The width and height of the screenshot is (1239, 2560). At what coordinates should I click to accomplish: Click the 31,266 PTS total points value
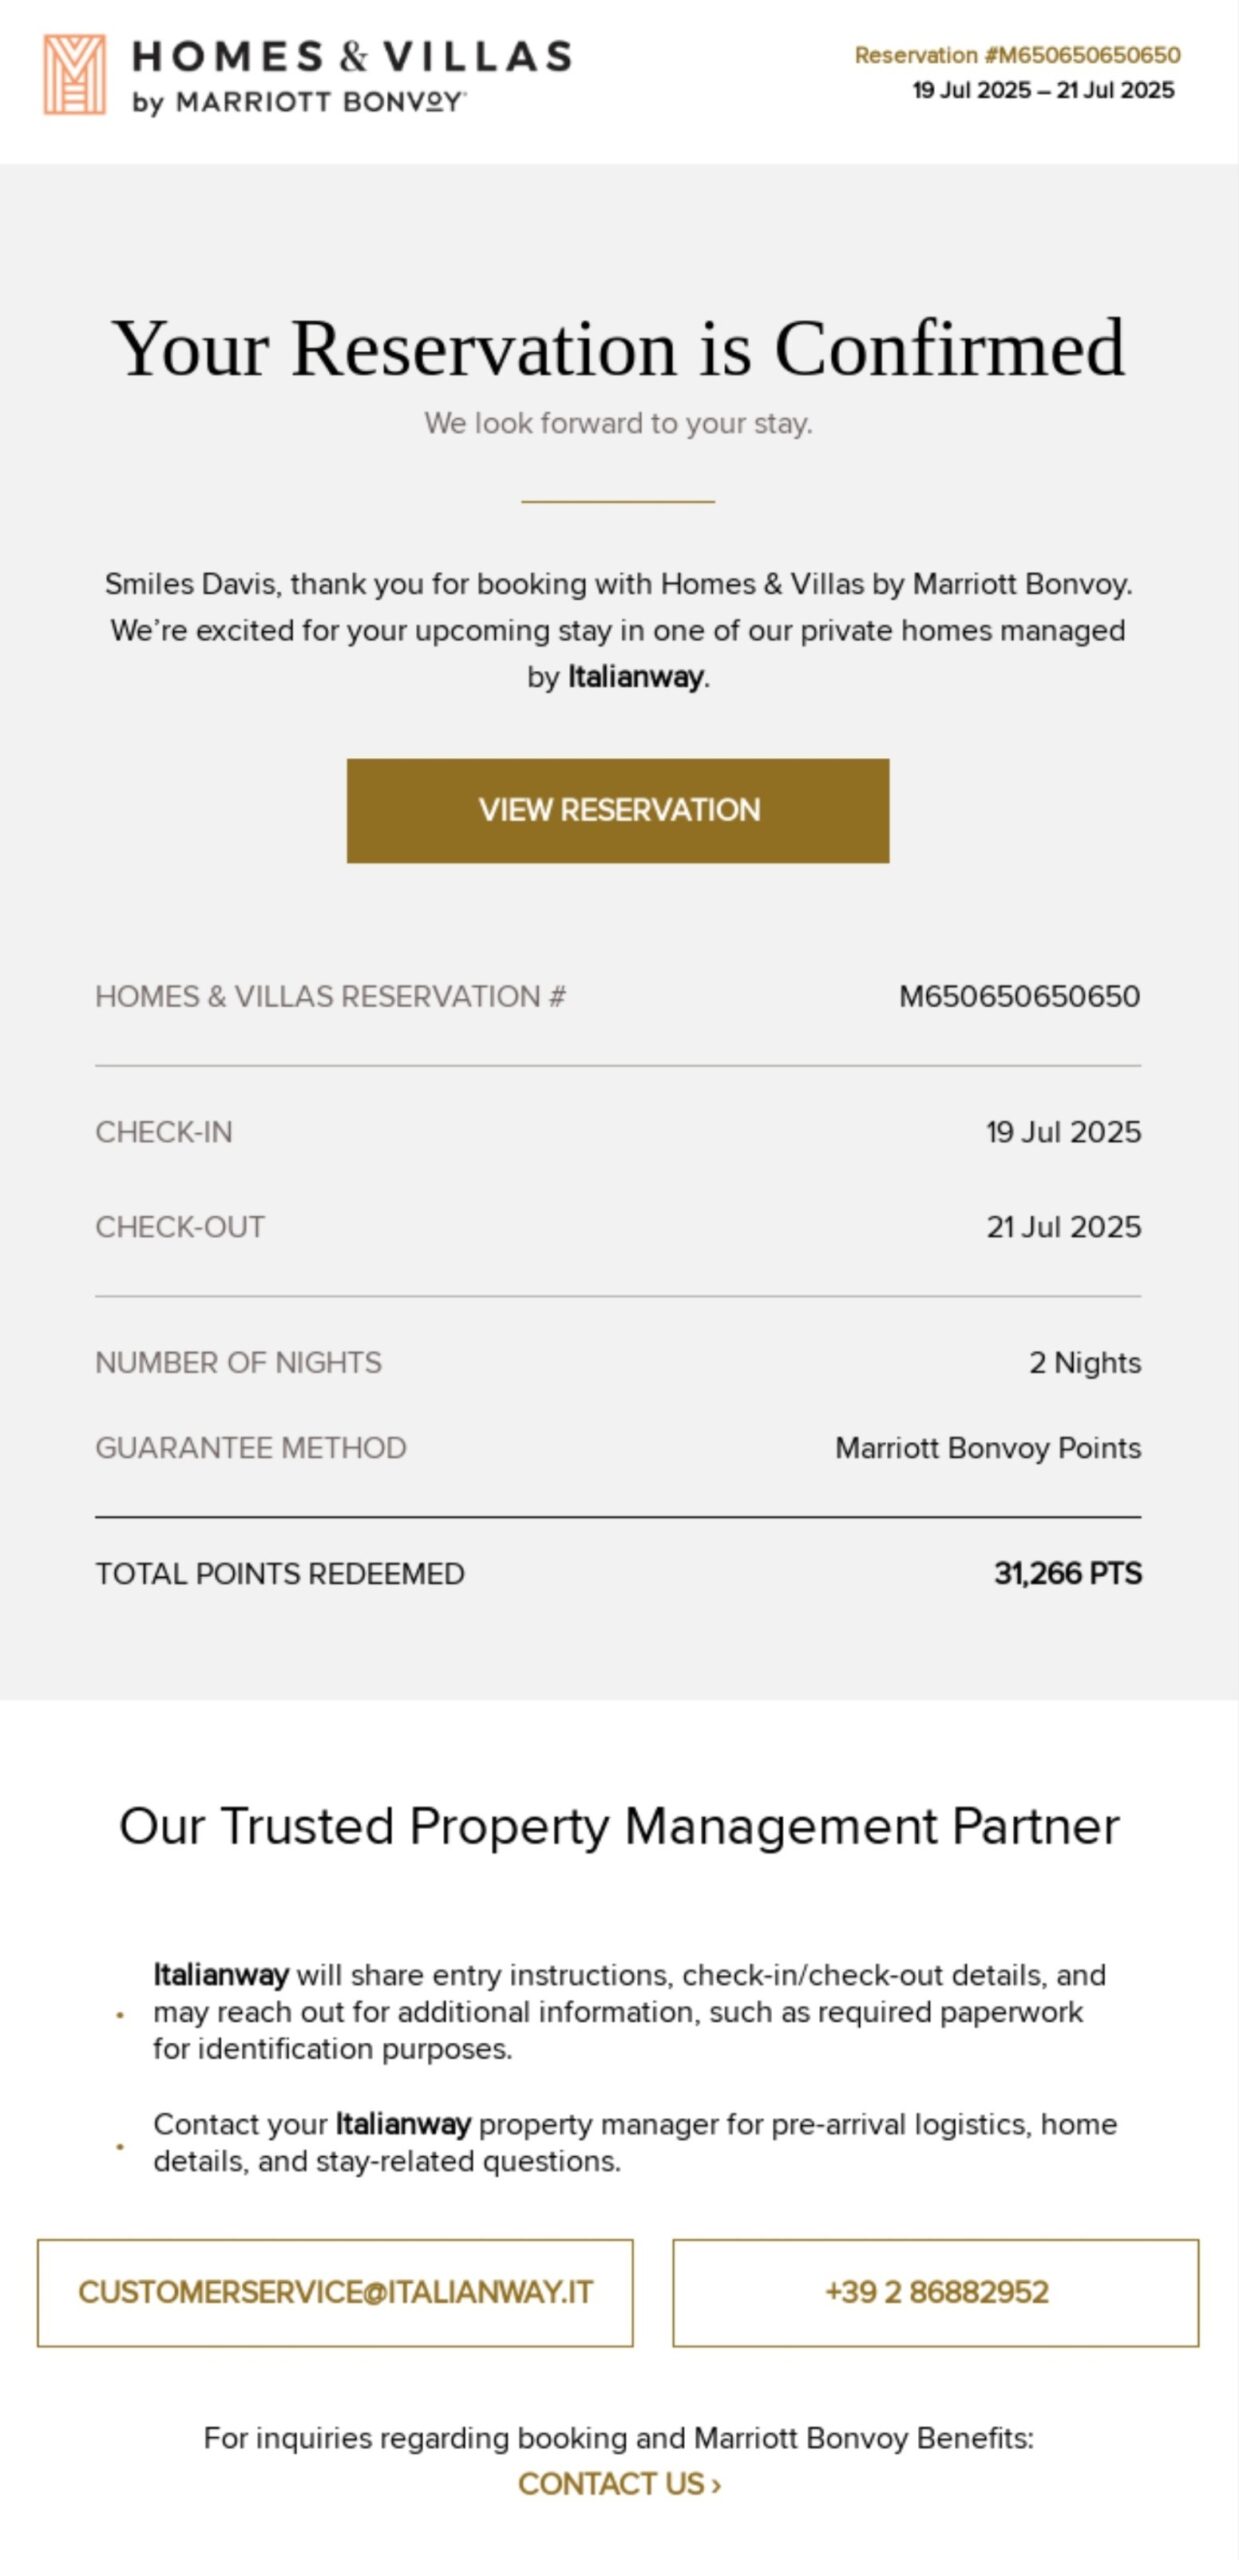[1067, 1574]
